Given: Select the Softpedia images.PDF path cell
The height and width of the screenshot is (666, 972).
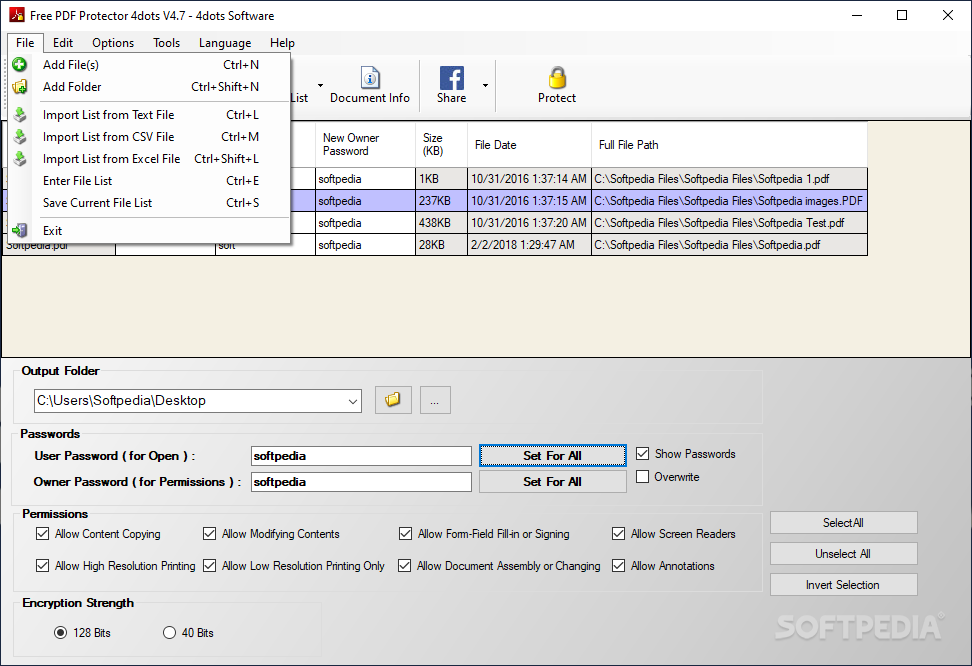Looking at the screenshot, I should [730, 201].
